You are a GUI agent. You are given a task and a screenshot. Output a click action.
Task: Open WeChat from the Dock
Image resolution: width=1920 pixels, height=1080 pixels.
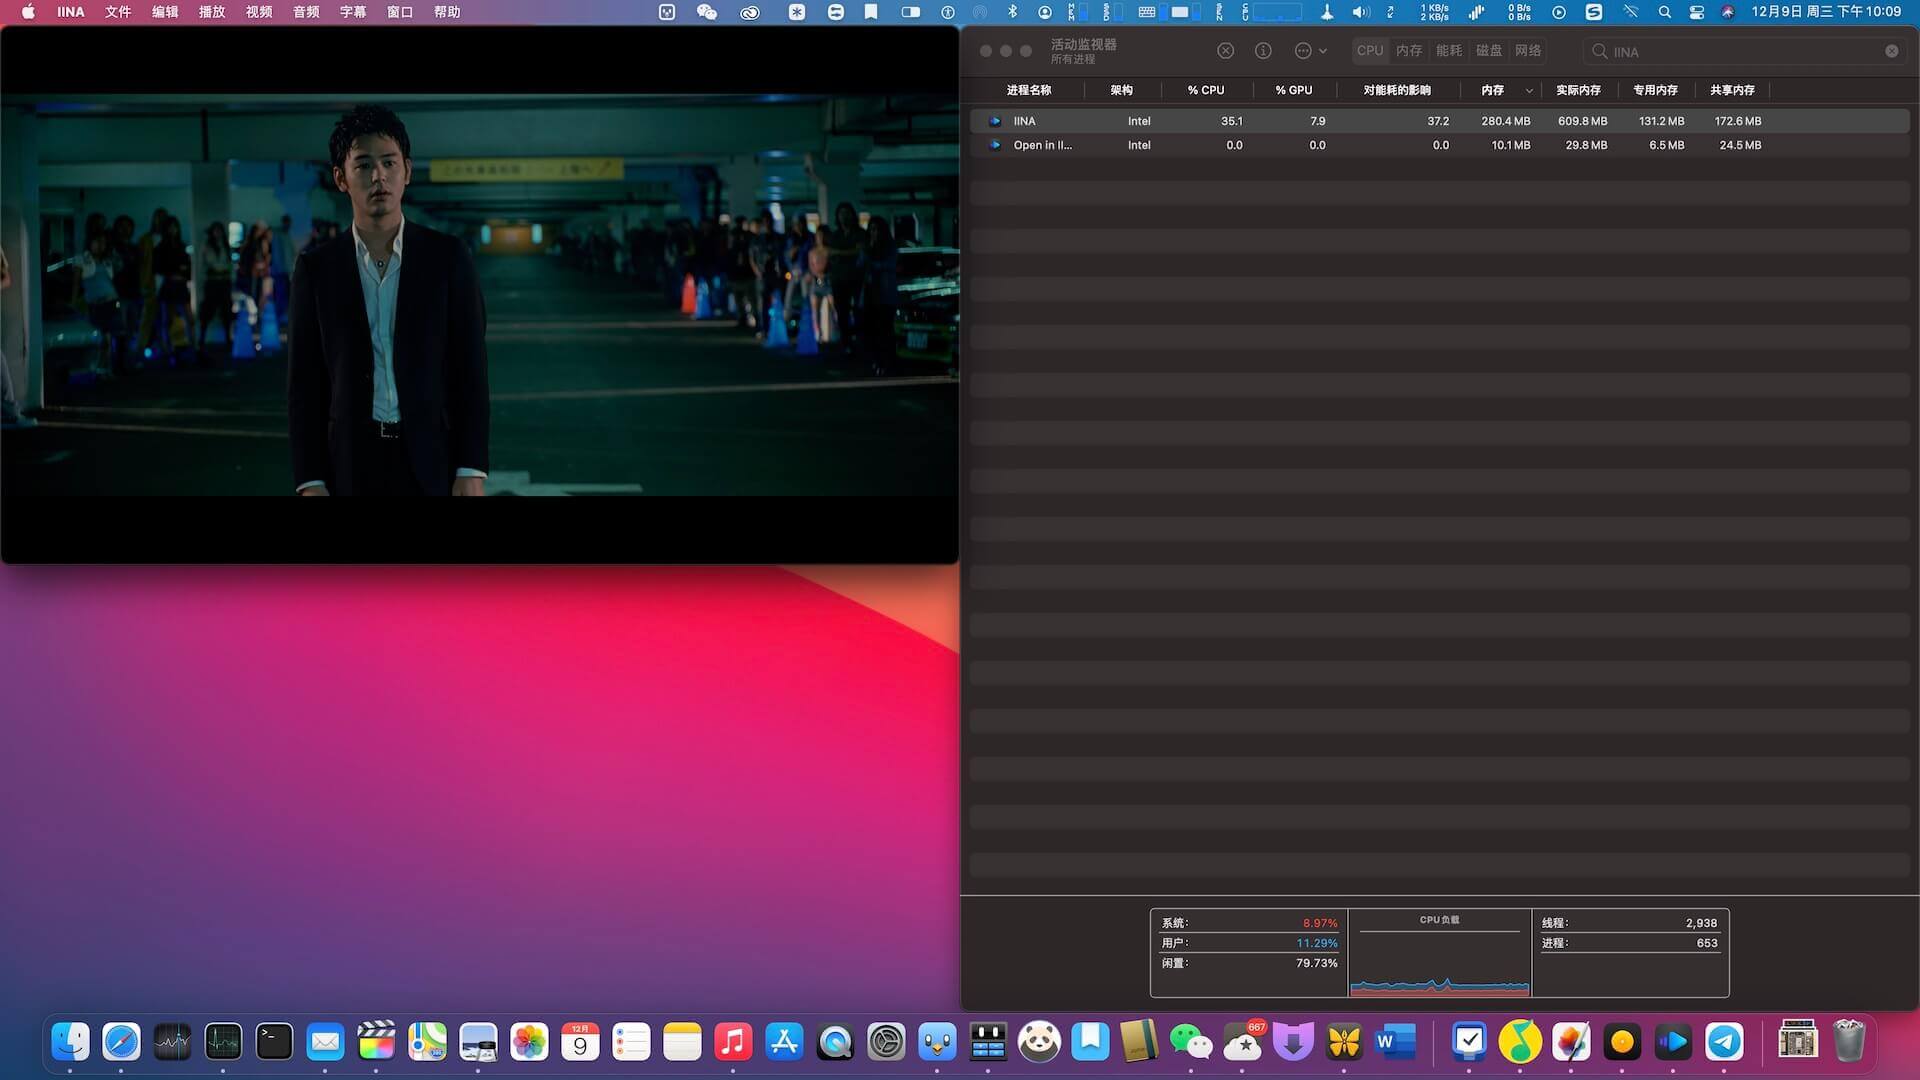1191,1042
